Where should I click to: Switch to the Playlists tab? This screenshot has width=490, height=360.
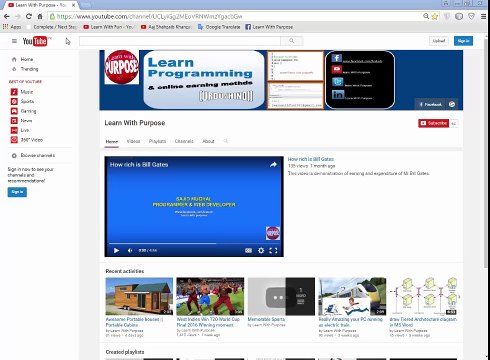pos(157,141)
